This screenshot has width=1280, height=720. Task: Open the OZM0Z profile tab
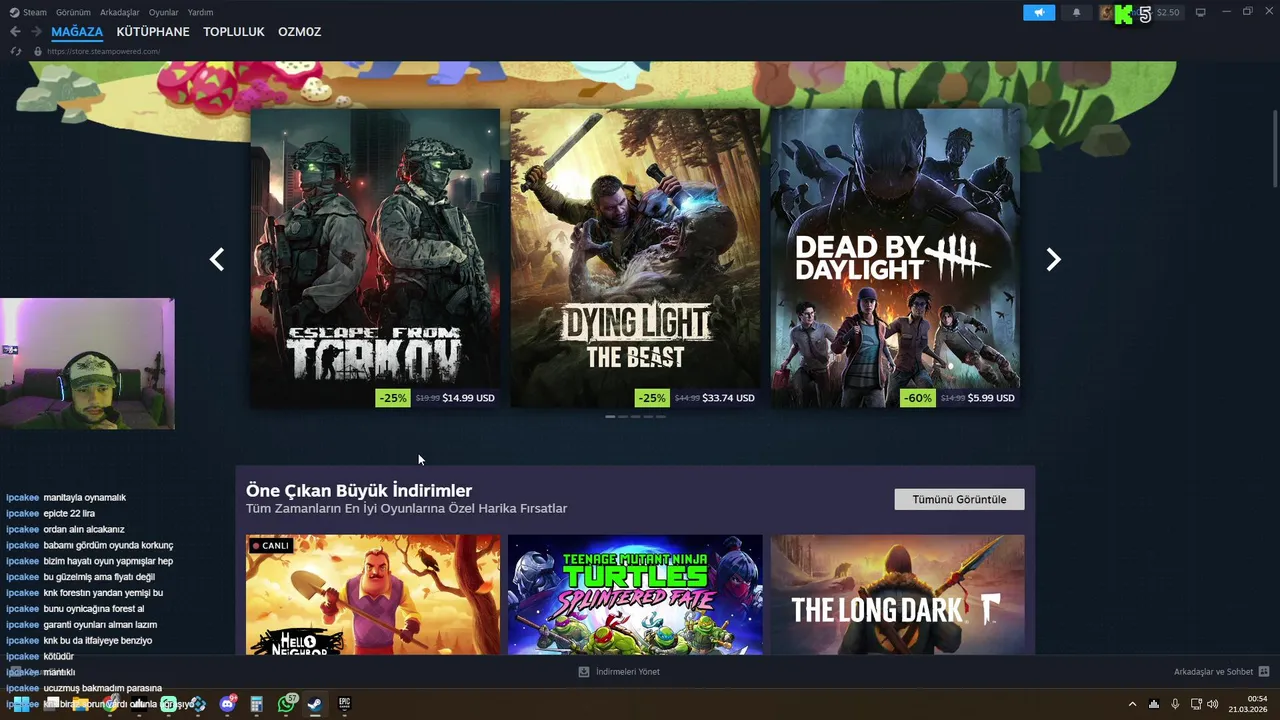click(300, 32)
